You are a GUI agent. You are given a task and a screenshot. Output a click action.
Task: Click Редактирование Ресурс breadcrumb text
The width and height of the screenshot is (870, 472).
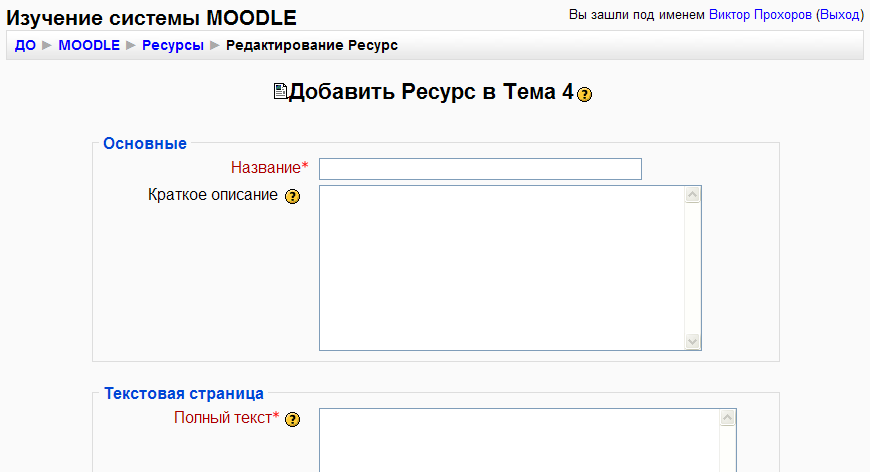click(312, 45)
